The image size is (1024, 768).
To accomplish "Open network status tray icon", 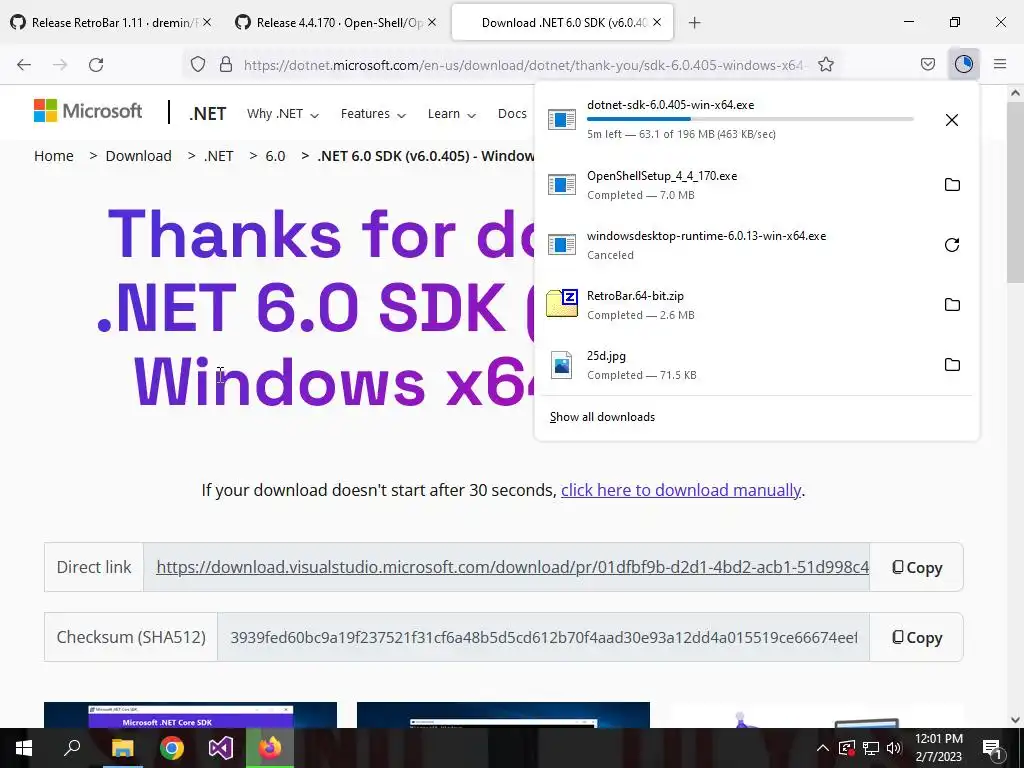I will click(871, 748).
